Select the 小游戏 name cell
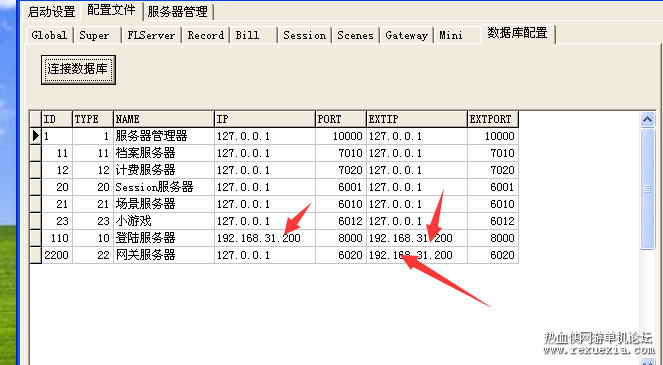This screenshot has width=663, height=365. click(164, 221)
